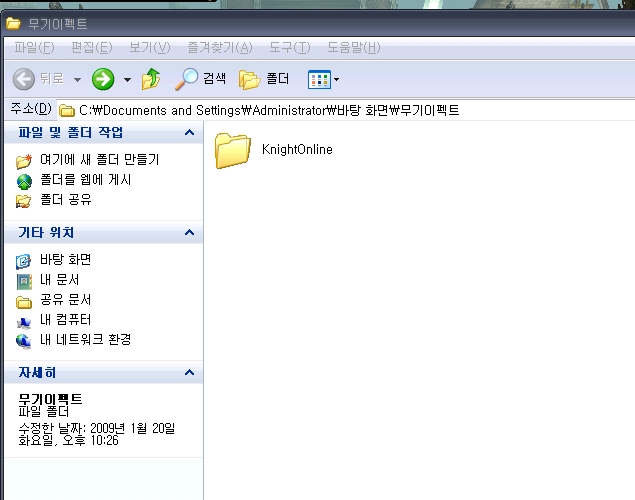The width and height of the screenshot is (635, 500).
Task: Go up one folder level icon
Action: 151,79
